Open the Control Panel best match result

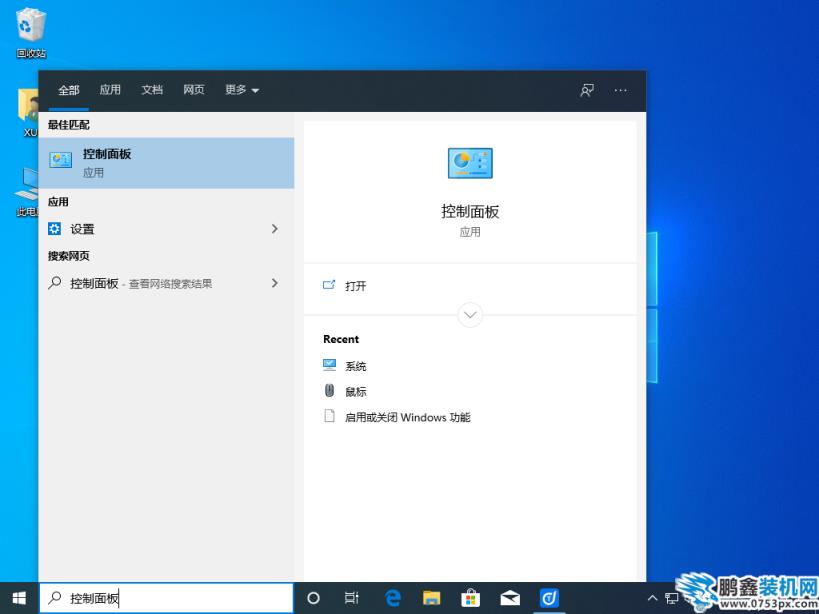point(166,163)
